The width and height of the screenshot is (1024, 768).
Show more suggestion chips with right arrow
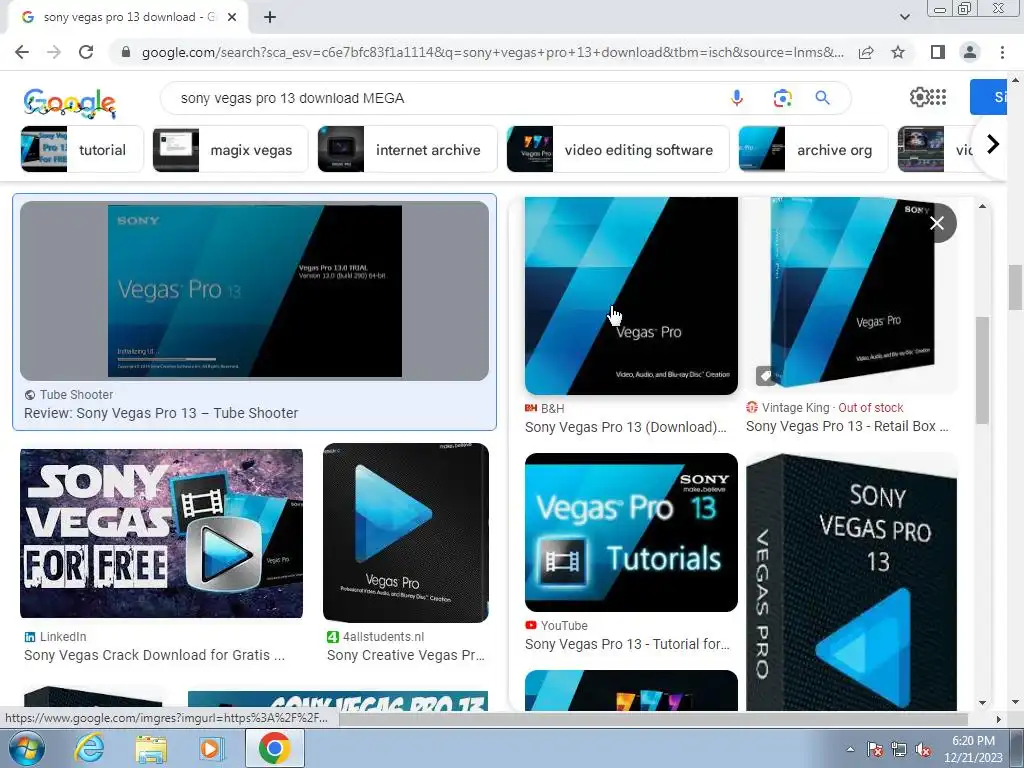coord(993,144)
